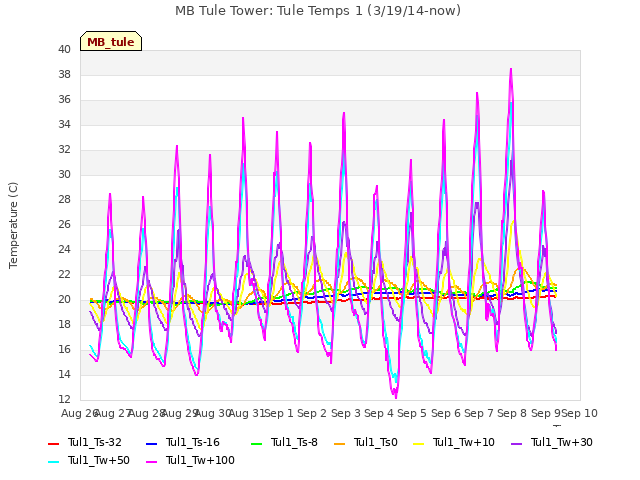Click the 34 y-axis tick label
The height and width of the screenshot is (480, 640).
64,124
